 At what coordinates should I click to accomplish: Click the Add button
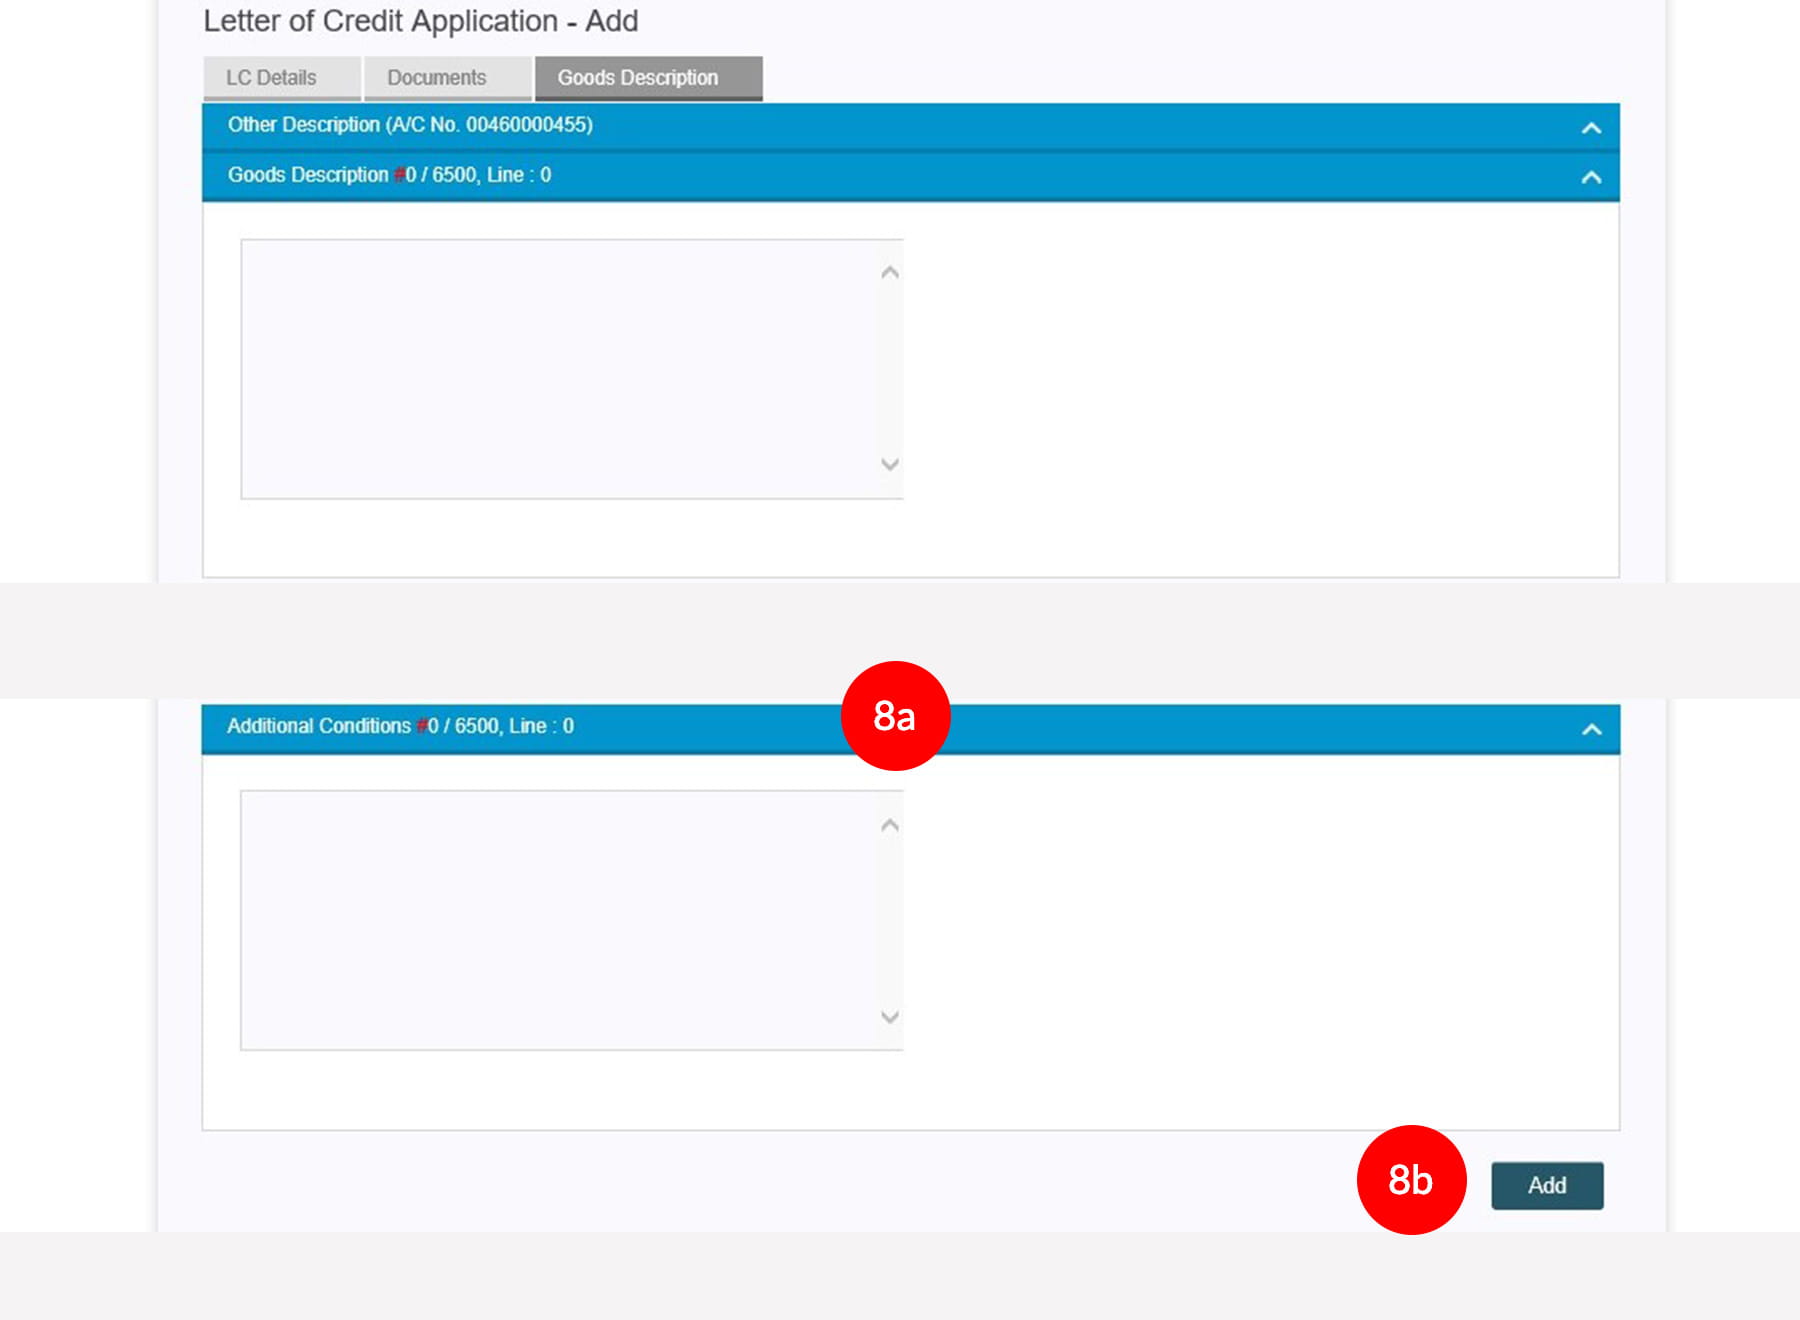tap(1546, 1186)
